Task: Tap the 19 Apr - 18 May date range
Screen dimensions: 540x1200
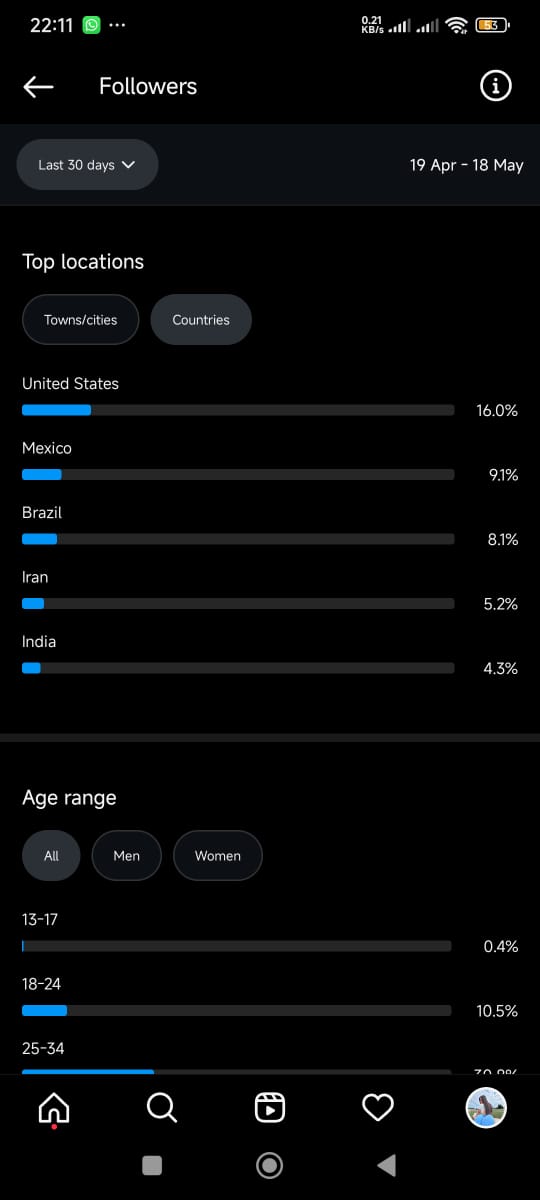Action: click(x=466, y=165)
